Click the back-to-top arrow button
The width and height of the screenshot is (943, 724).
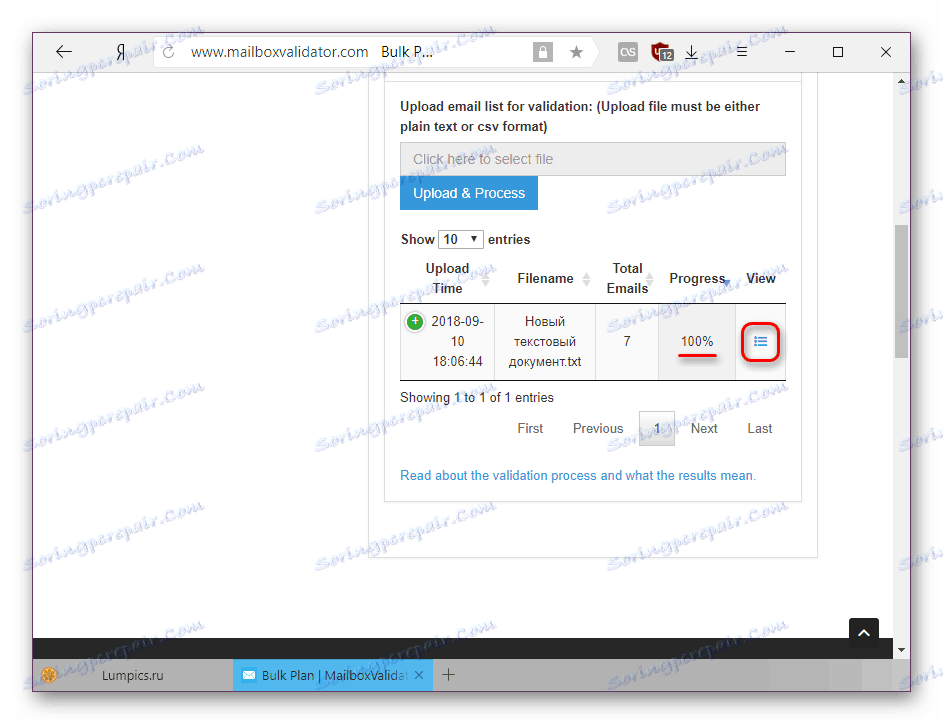point(864,633)
